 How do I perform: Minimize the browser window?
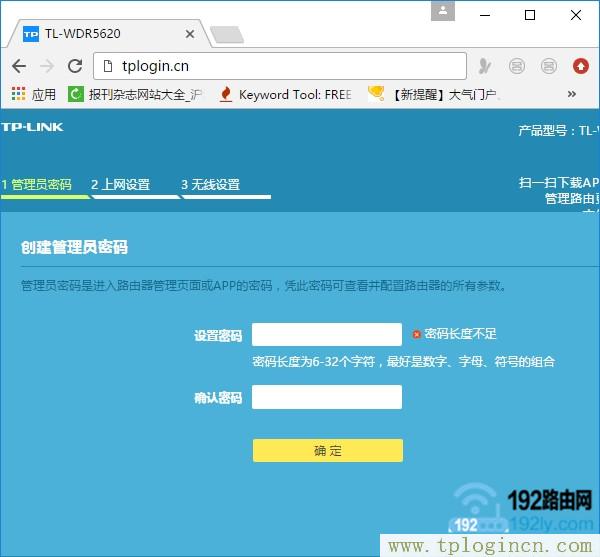(x=485, y=15)
